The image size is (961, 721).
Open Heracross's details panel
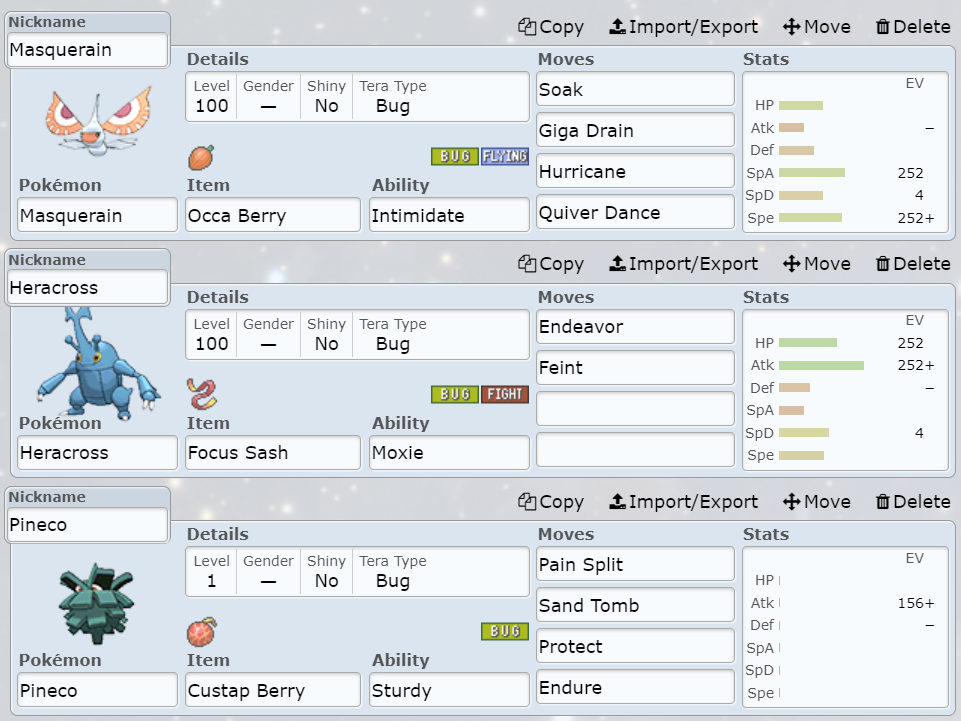point(357,334)
